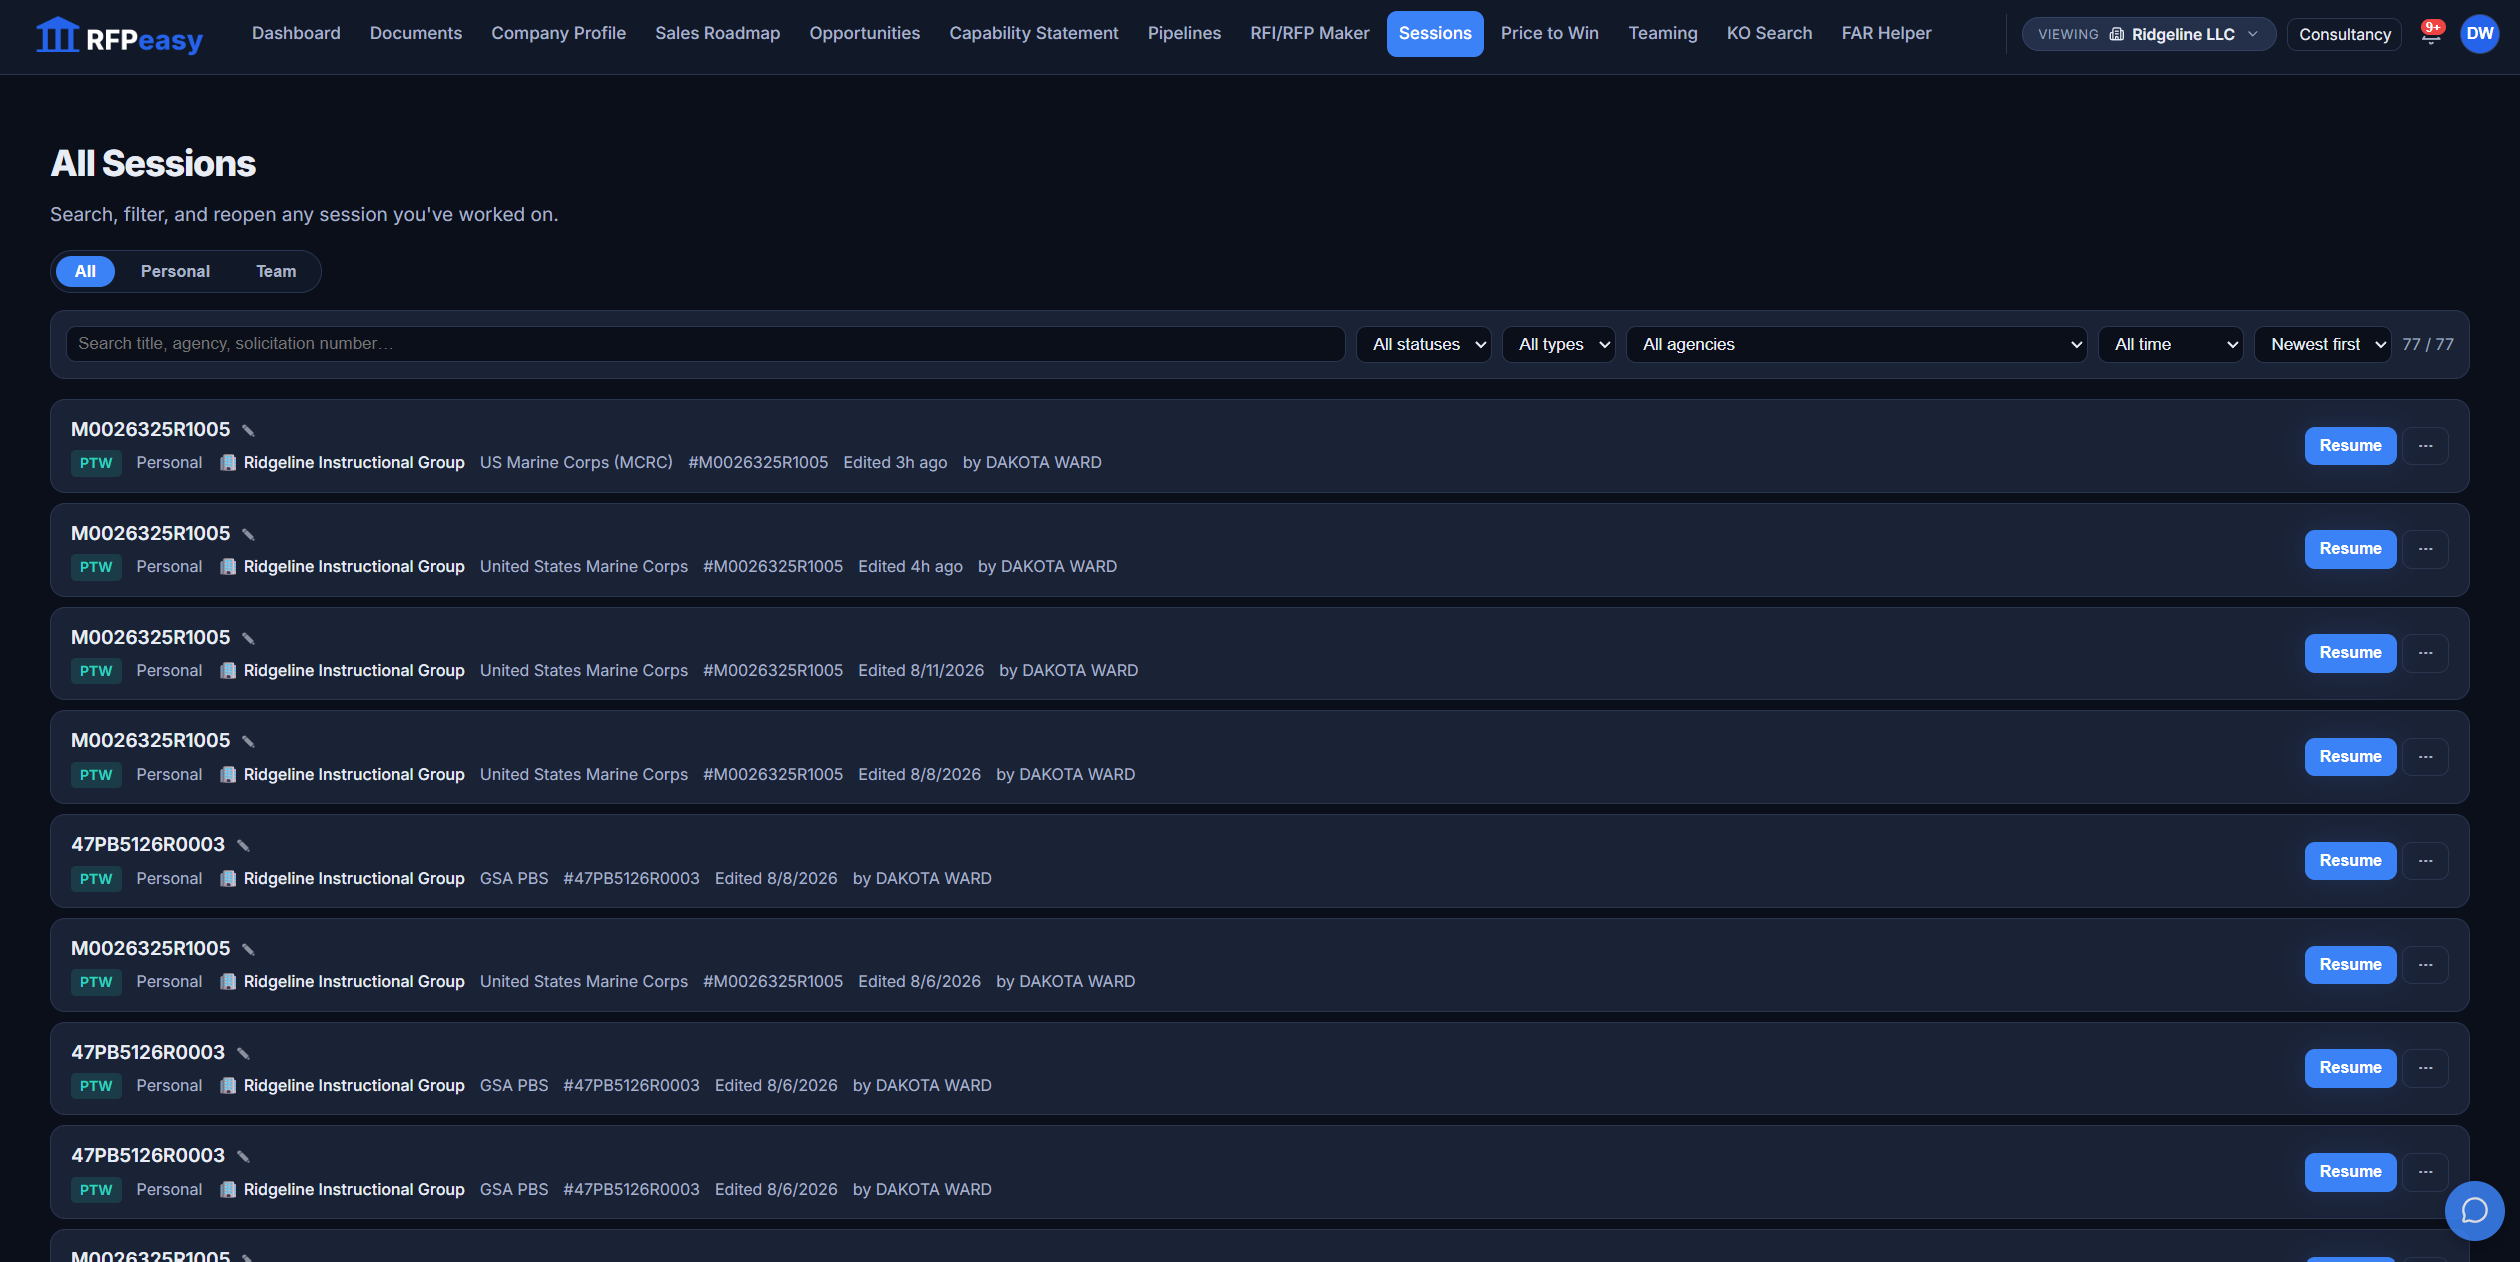Open the Price to Win nav item
Viewport: 2520px width, 1262px height.
[1550, 33]
